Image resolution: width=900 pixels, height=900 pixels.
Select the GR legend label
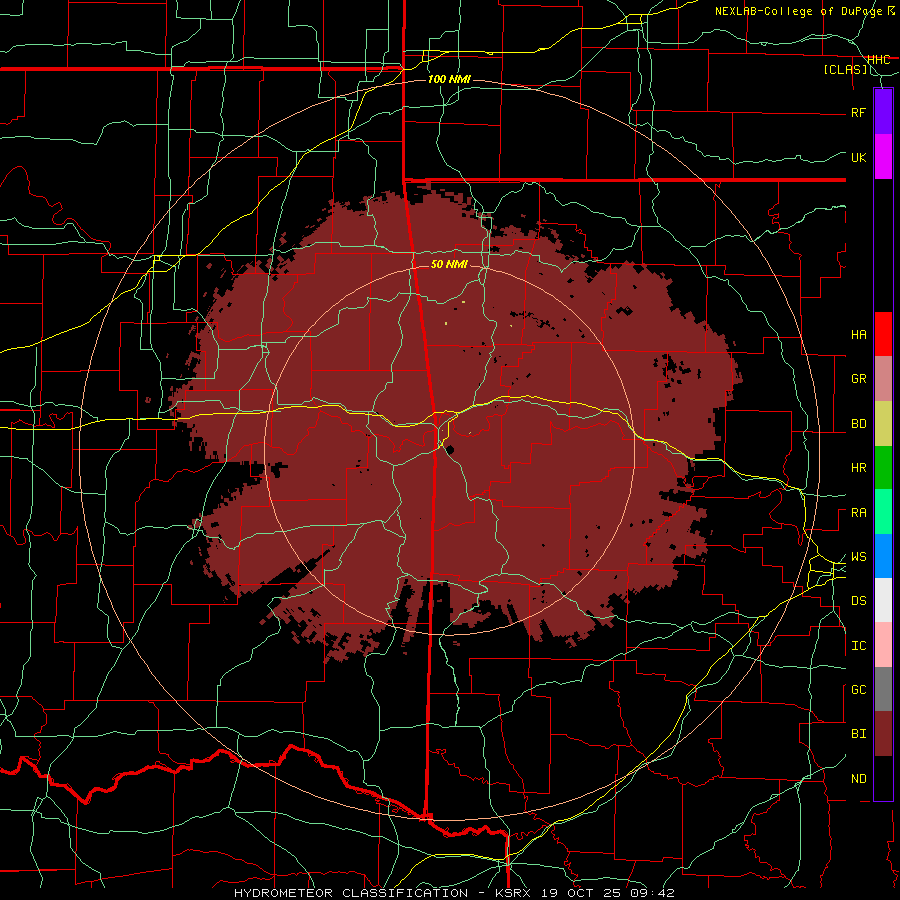click(x=858, y=379)
